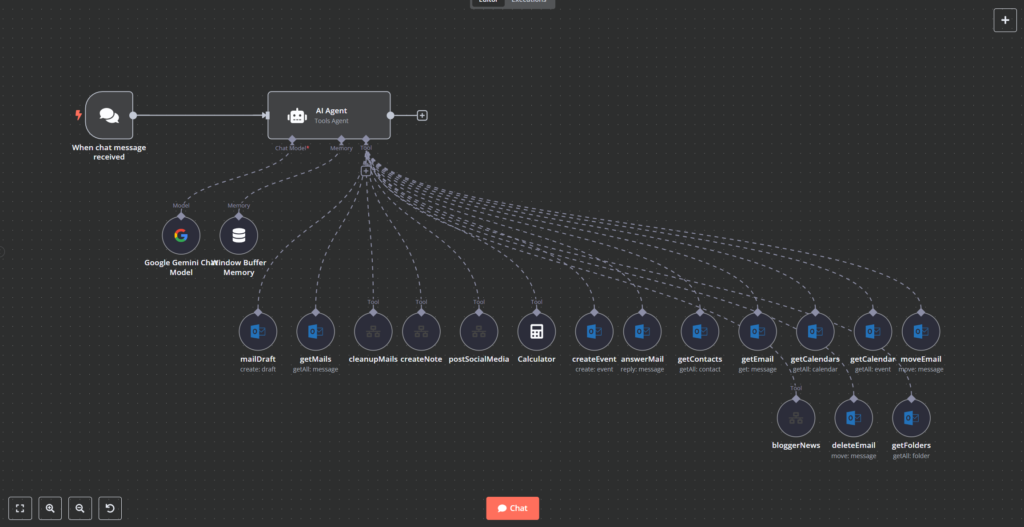Zoom in on the workflow canvas
This screenshot has width=1024, height=527.
point(50,508)
